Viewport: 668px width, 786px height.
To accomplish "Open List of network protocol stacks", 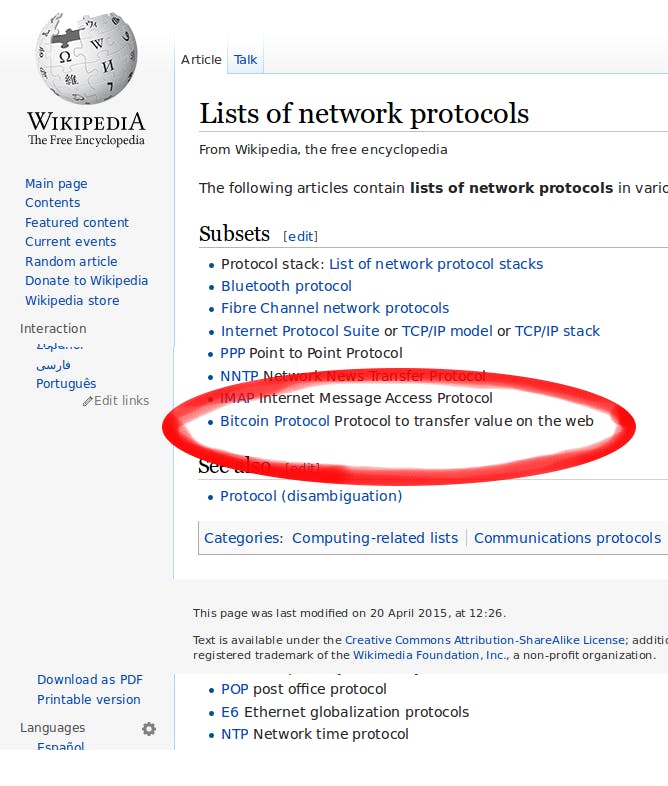I will [436, 264].
